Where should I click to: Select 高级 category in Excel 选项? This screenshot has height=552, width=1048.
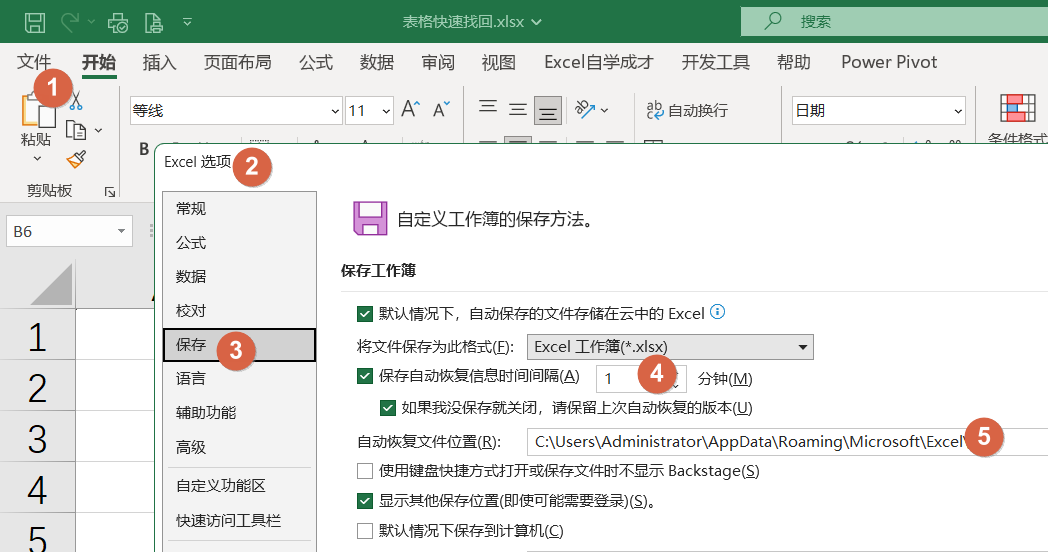point(239,447)
